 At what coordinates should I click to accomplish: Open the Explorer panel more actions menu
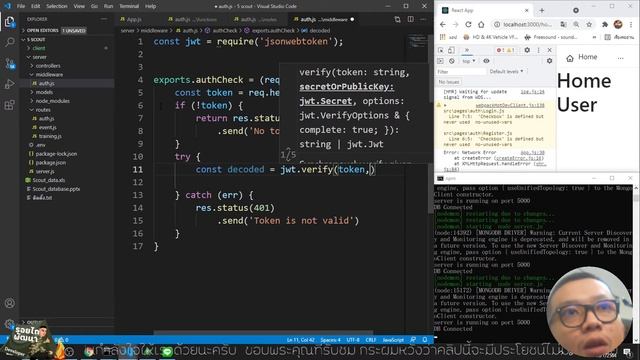coord(104,19)
